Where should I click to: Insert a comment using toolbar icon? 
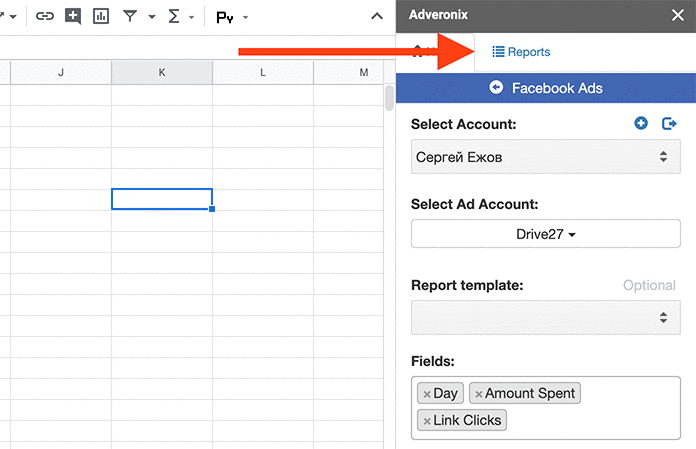[x=73, y=16]
